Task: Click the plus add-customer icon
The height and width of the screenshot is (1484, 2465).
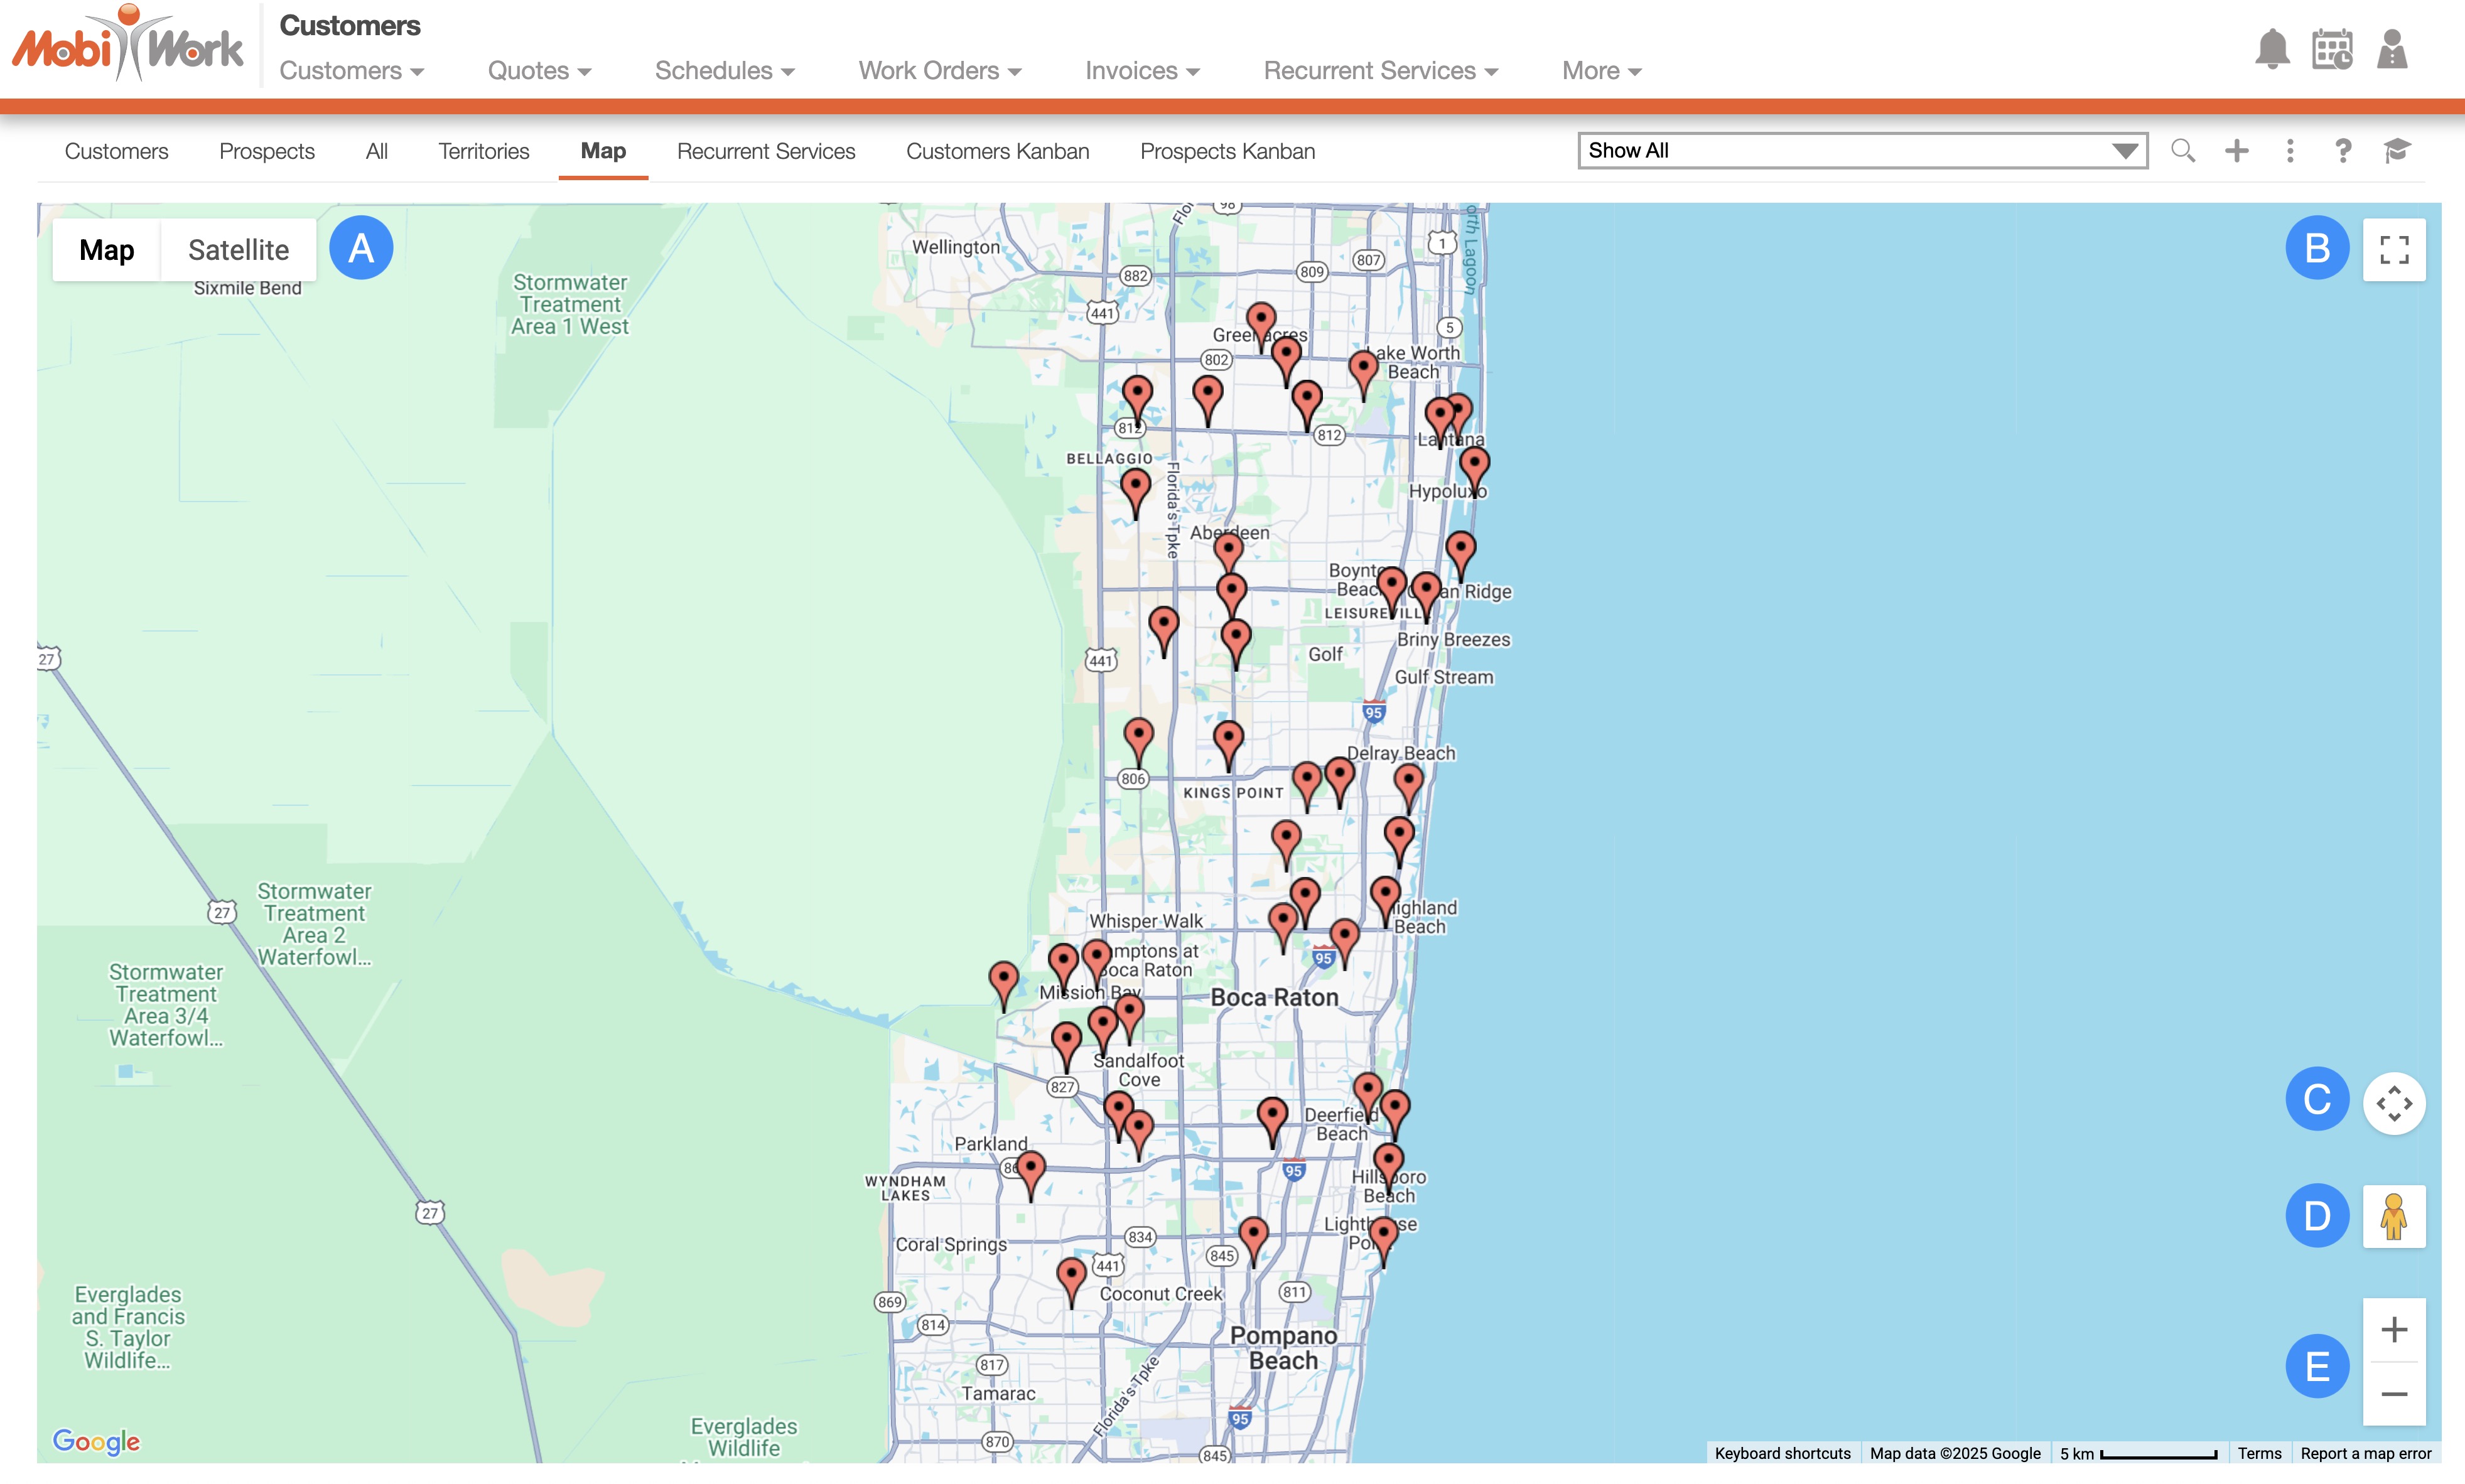Action: 2237,151
